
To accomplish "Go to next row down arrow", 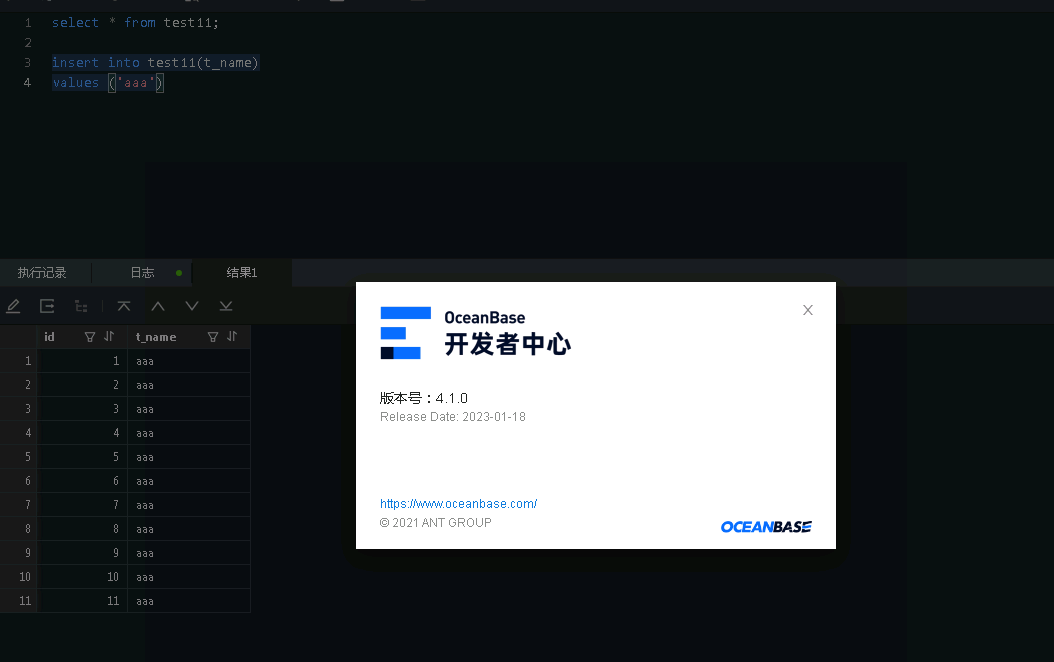I will [x=192, y=306].
